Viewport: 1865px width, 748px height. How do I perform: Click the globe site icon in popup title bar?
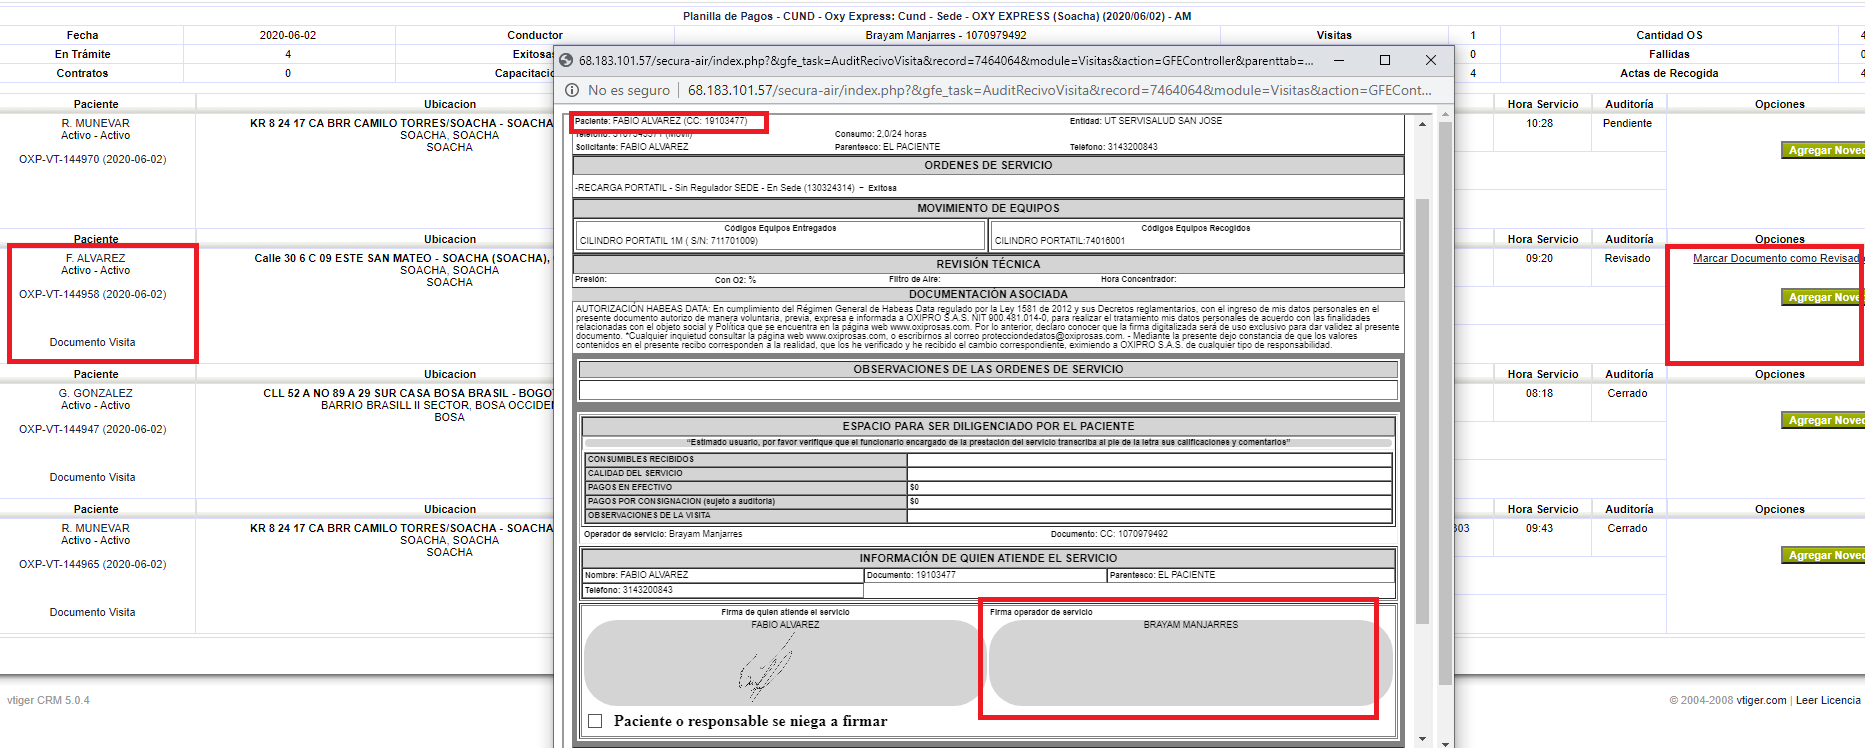pyautogui.click(x=566, y=60)
